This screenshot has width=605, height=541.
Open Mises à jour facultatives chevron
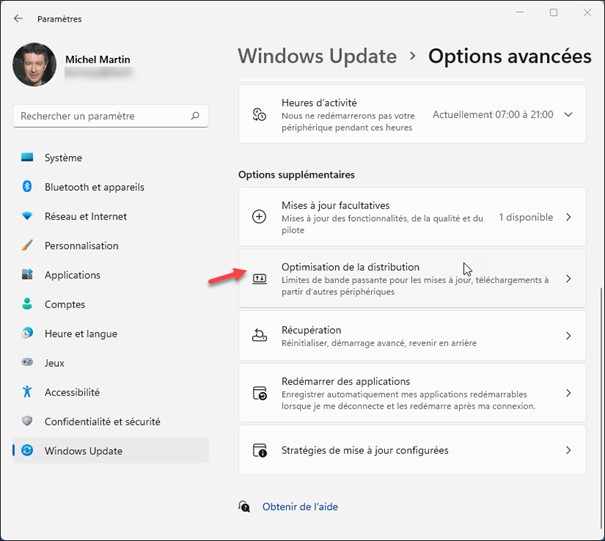[568, 217]
